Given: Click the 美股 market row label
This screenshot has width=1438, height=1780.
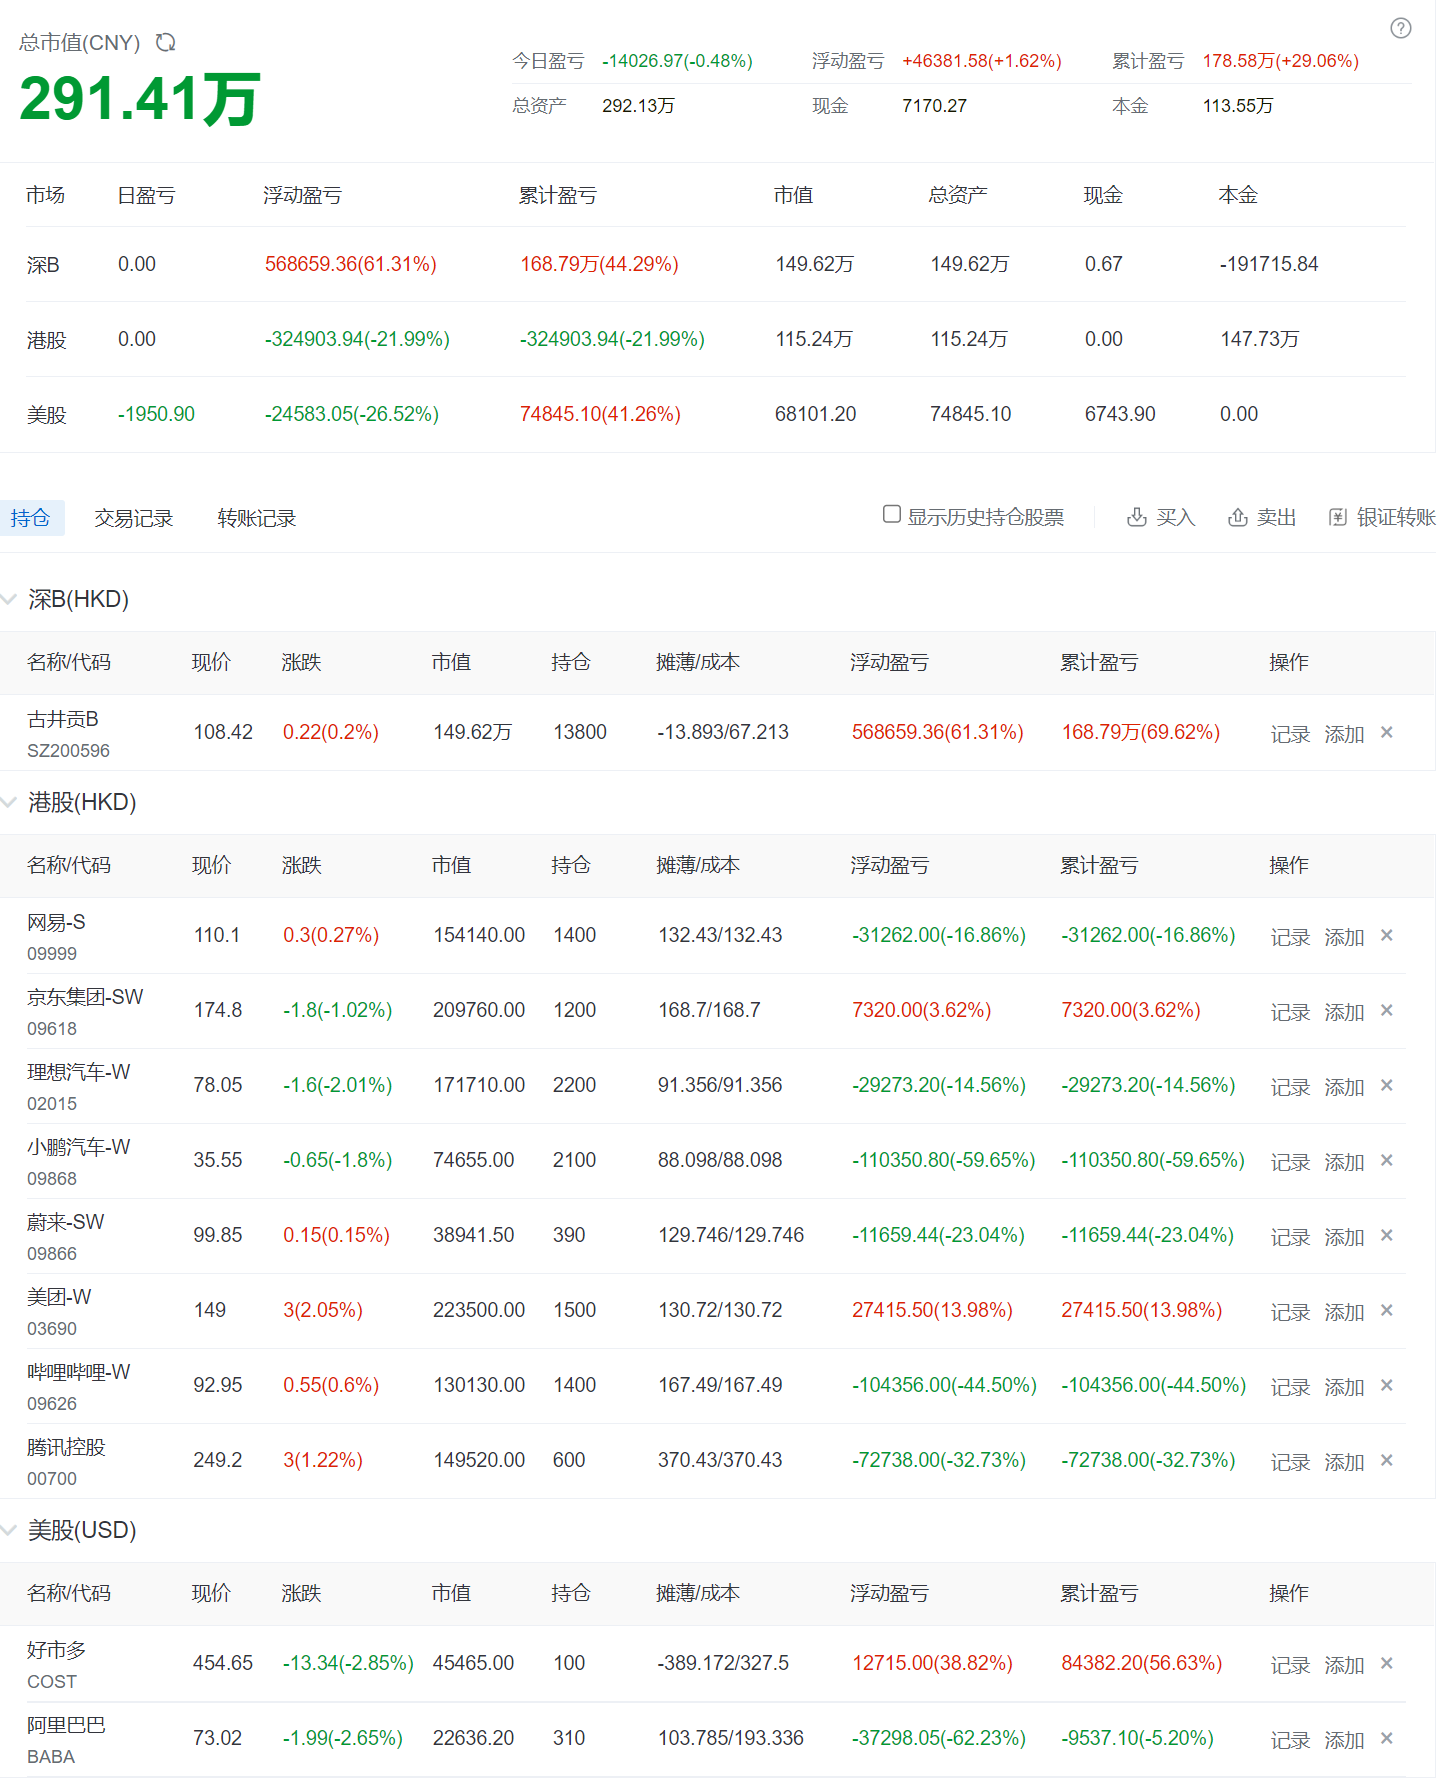Looking at the screenshot, I should point(46,415).
